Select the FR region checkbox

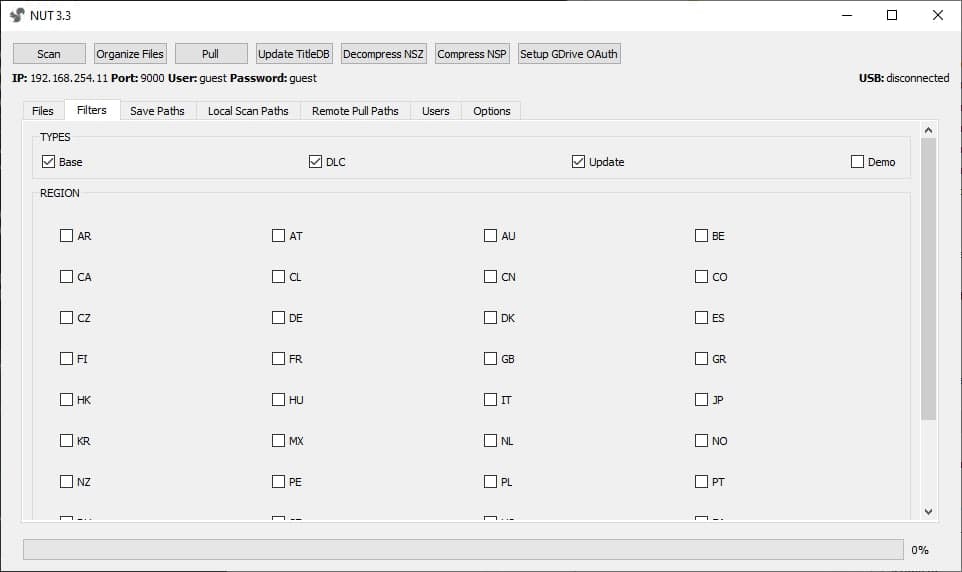pos(278,358)
